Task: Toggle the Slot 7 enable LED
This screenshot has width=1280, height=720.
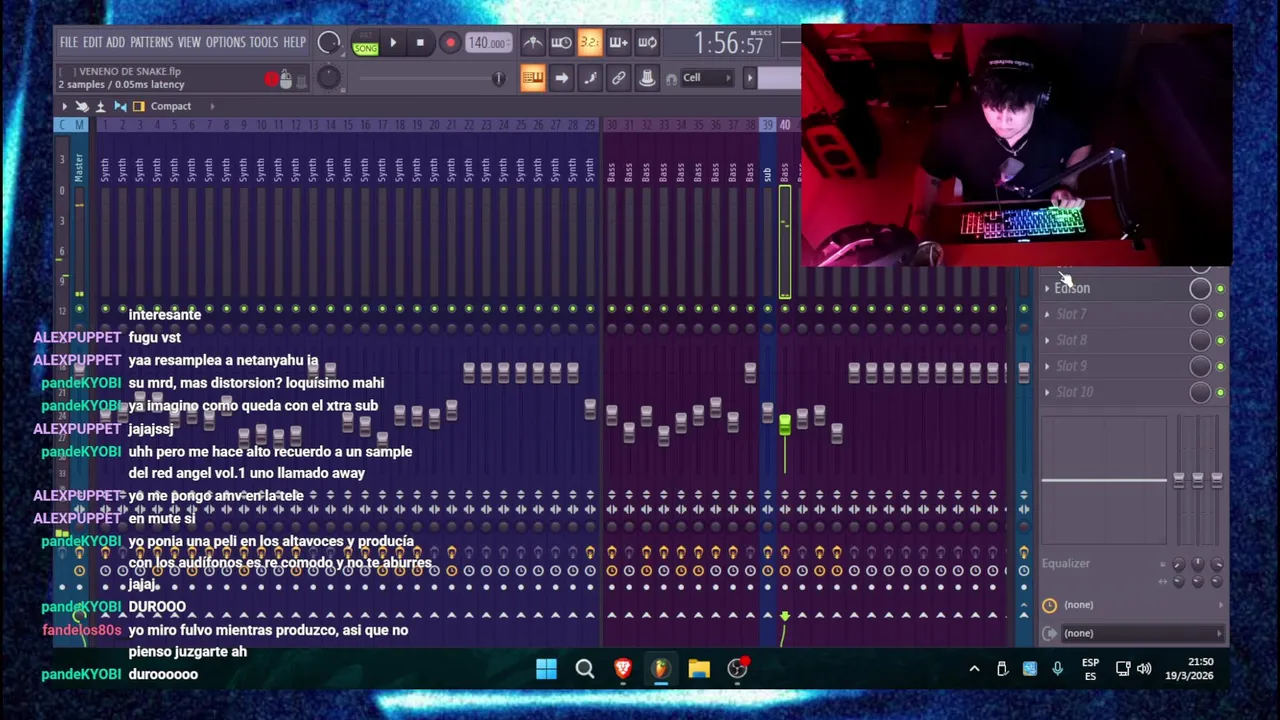Action: point(1220,315)
